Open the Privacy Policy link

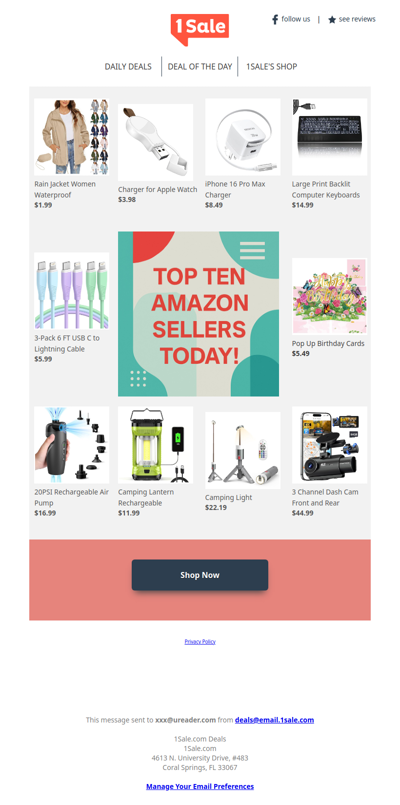[x=200, y=642]
